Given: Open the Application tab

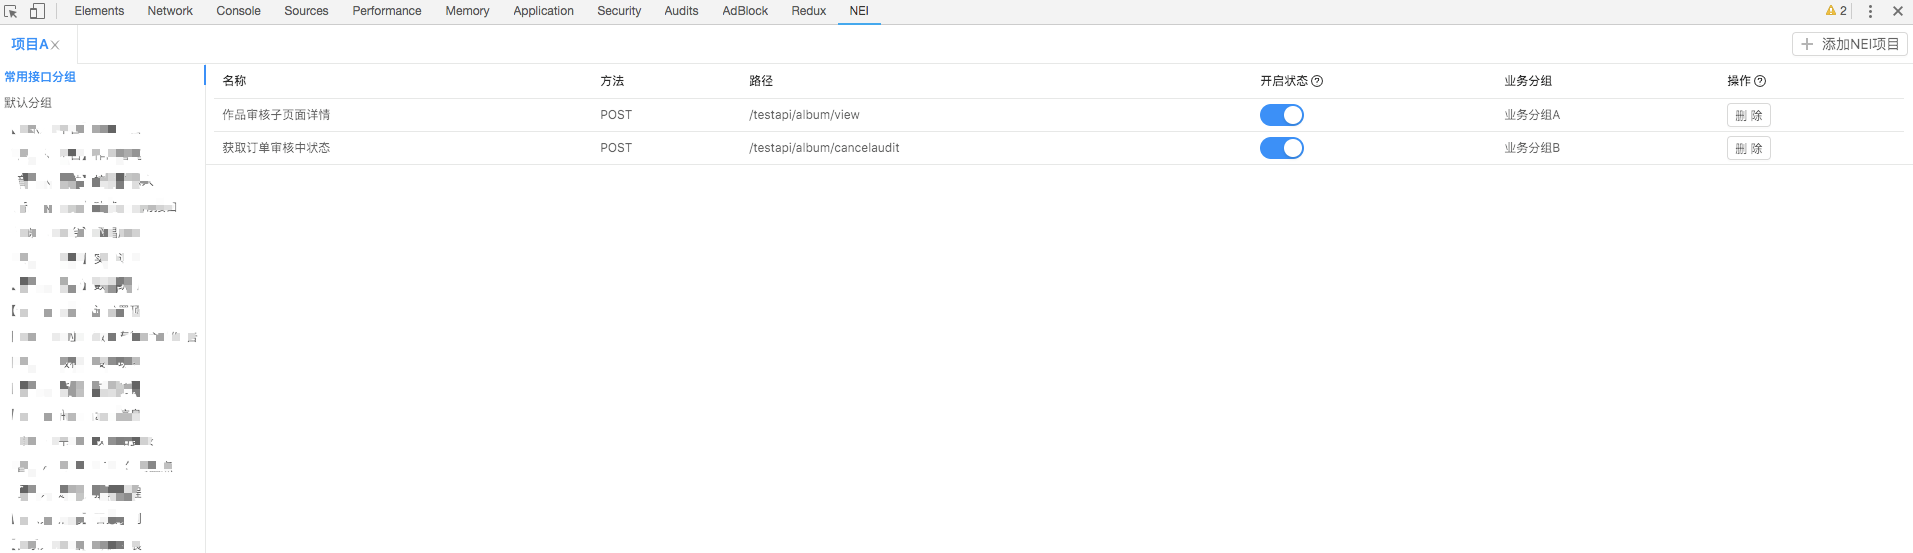Looking at the screenshot, I should pyautogui.click(x=543, y=11).
